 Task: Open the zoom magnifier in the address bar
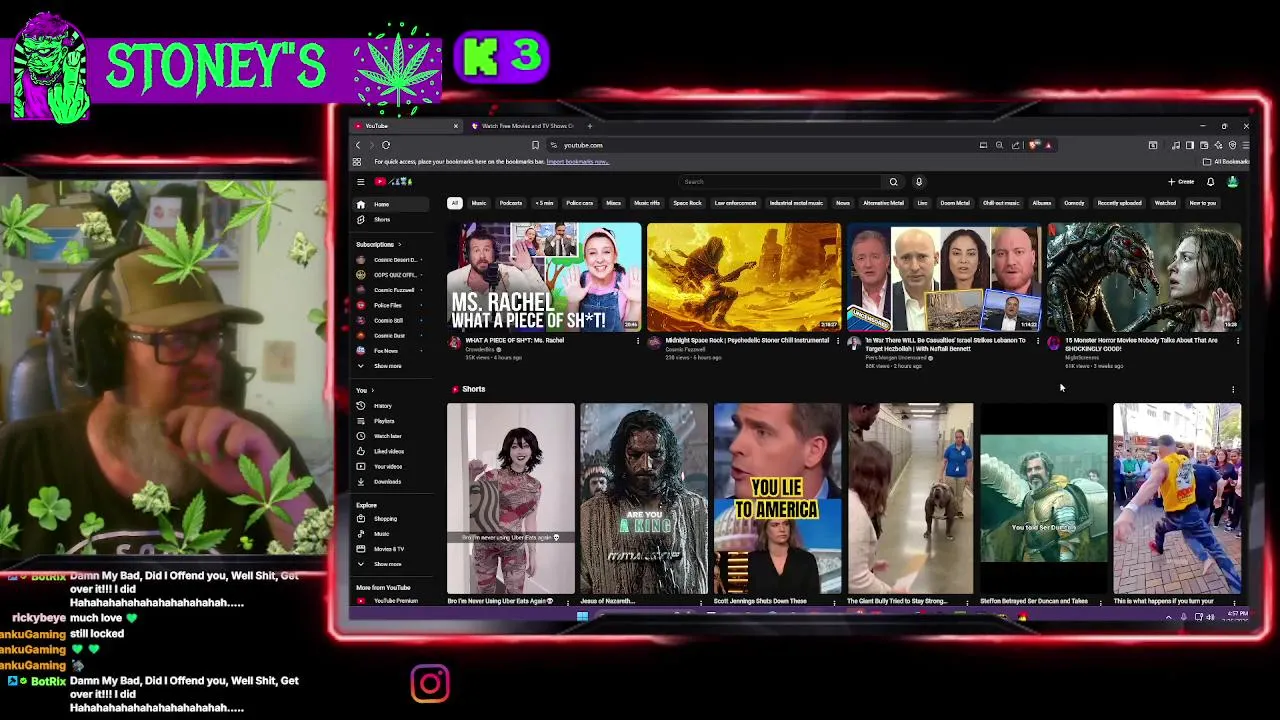(999, 145)
